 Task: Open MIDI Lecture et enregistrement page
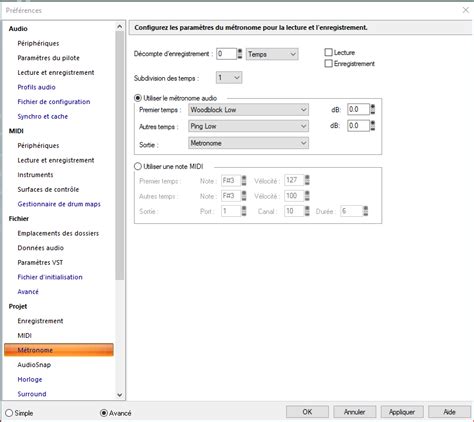[56, 160]
